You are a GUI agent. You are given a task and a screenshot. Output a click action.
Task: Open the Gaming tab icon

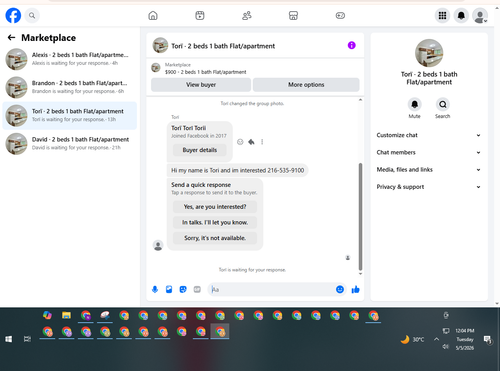pyautogui.click(x=340, y=15)
